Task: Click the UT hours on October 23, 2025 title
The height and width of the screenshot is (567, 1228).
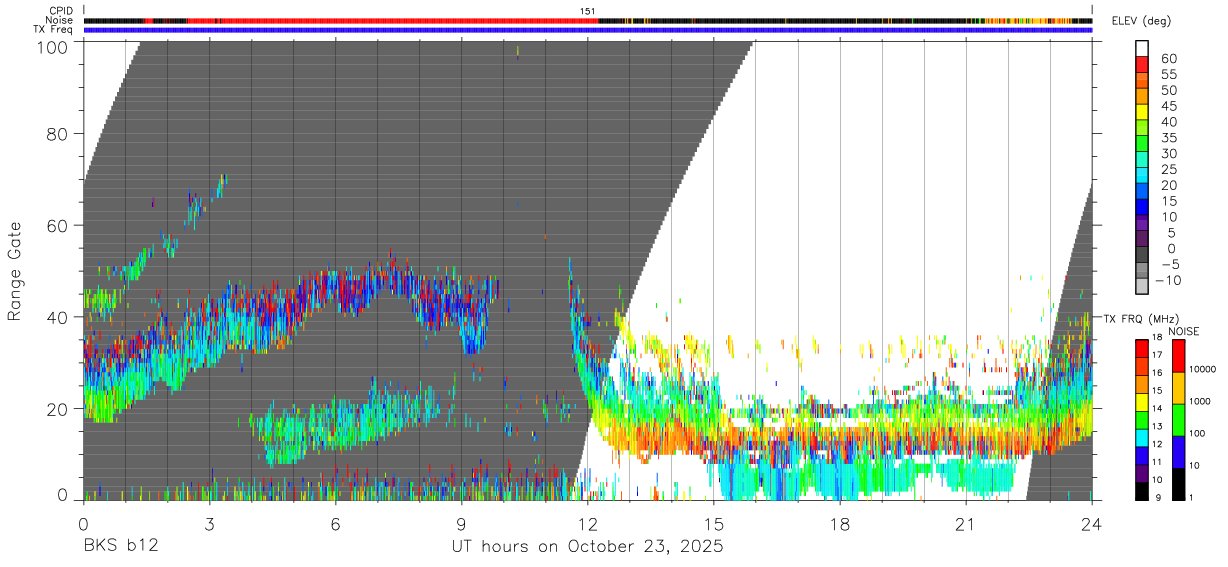Action: click(588, 547)
